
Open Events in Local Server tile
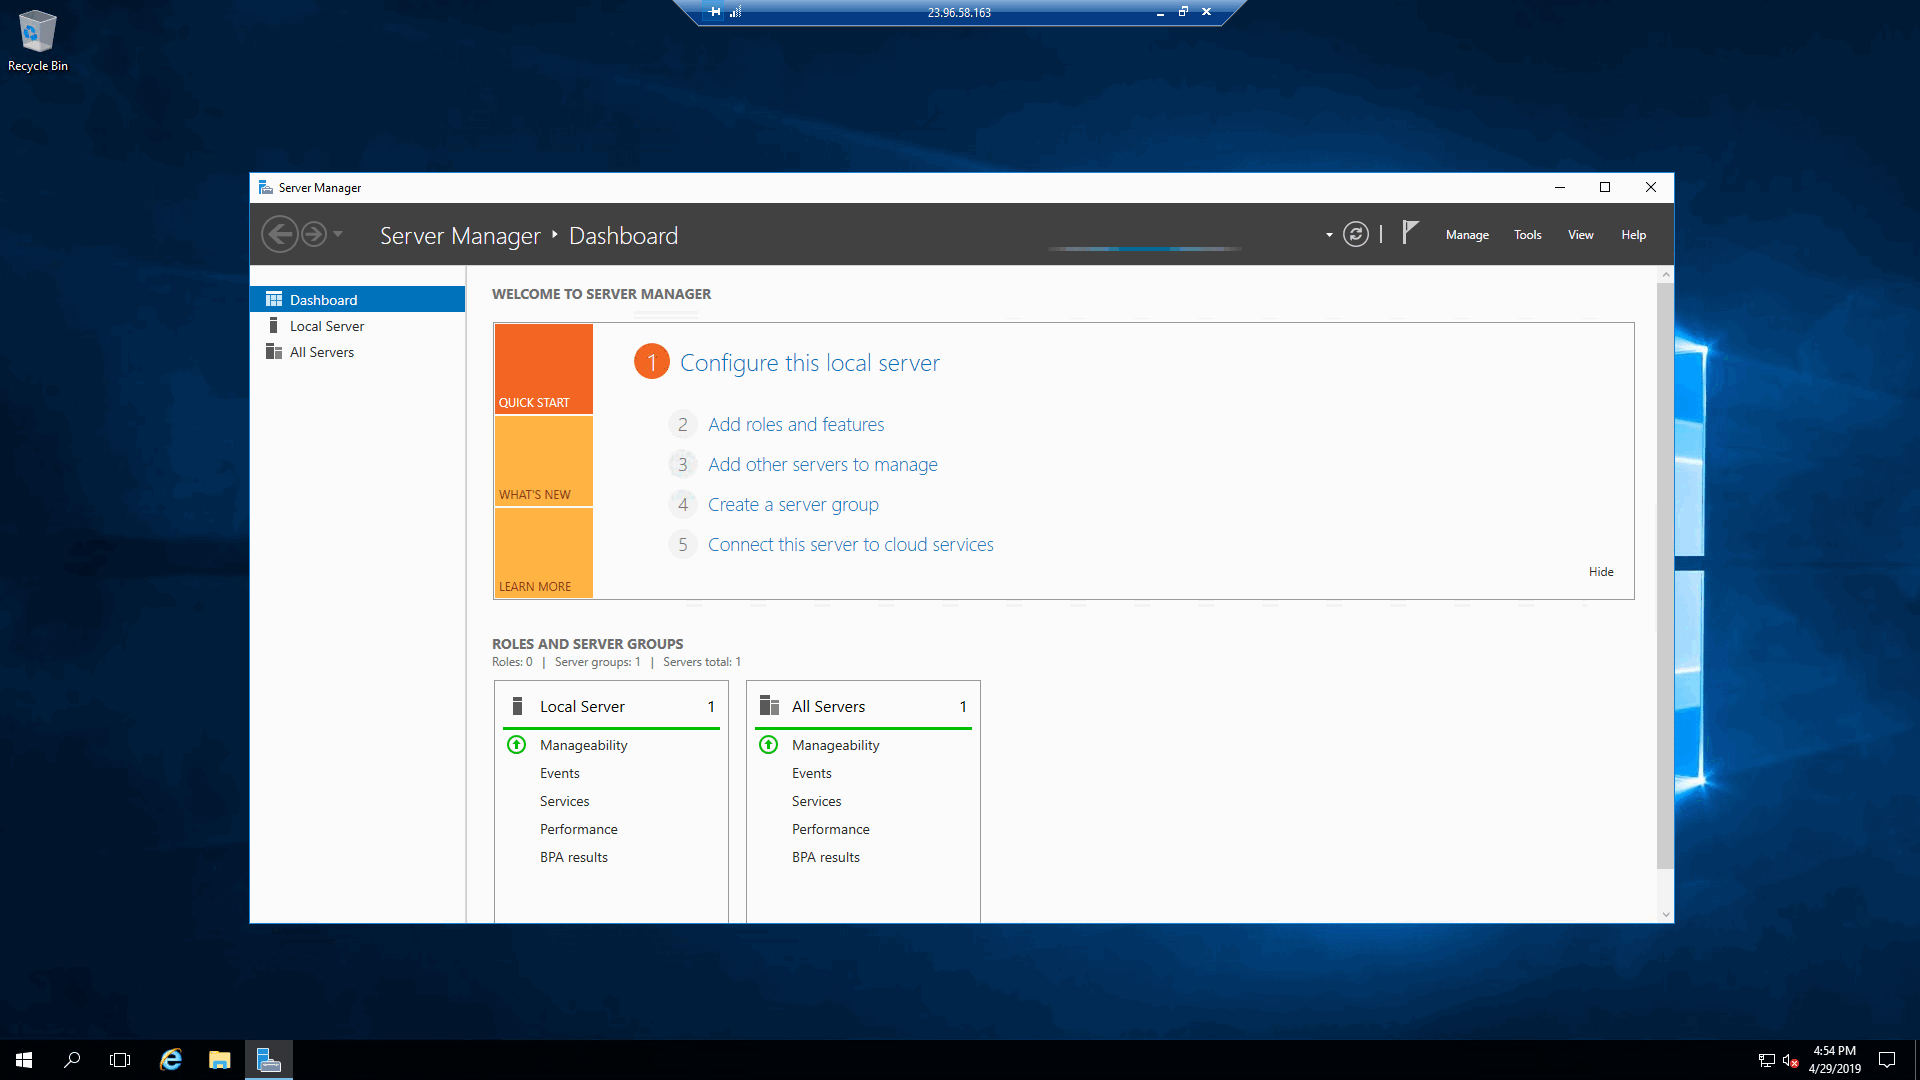click(560, 773)
